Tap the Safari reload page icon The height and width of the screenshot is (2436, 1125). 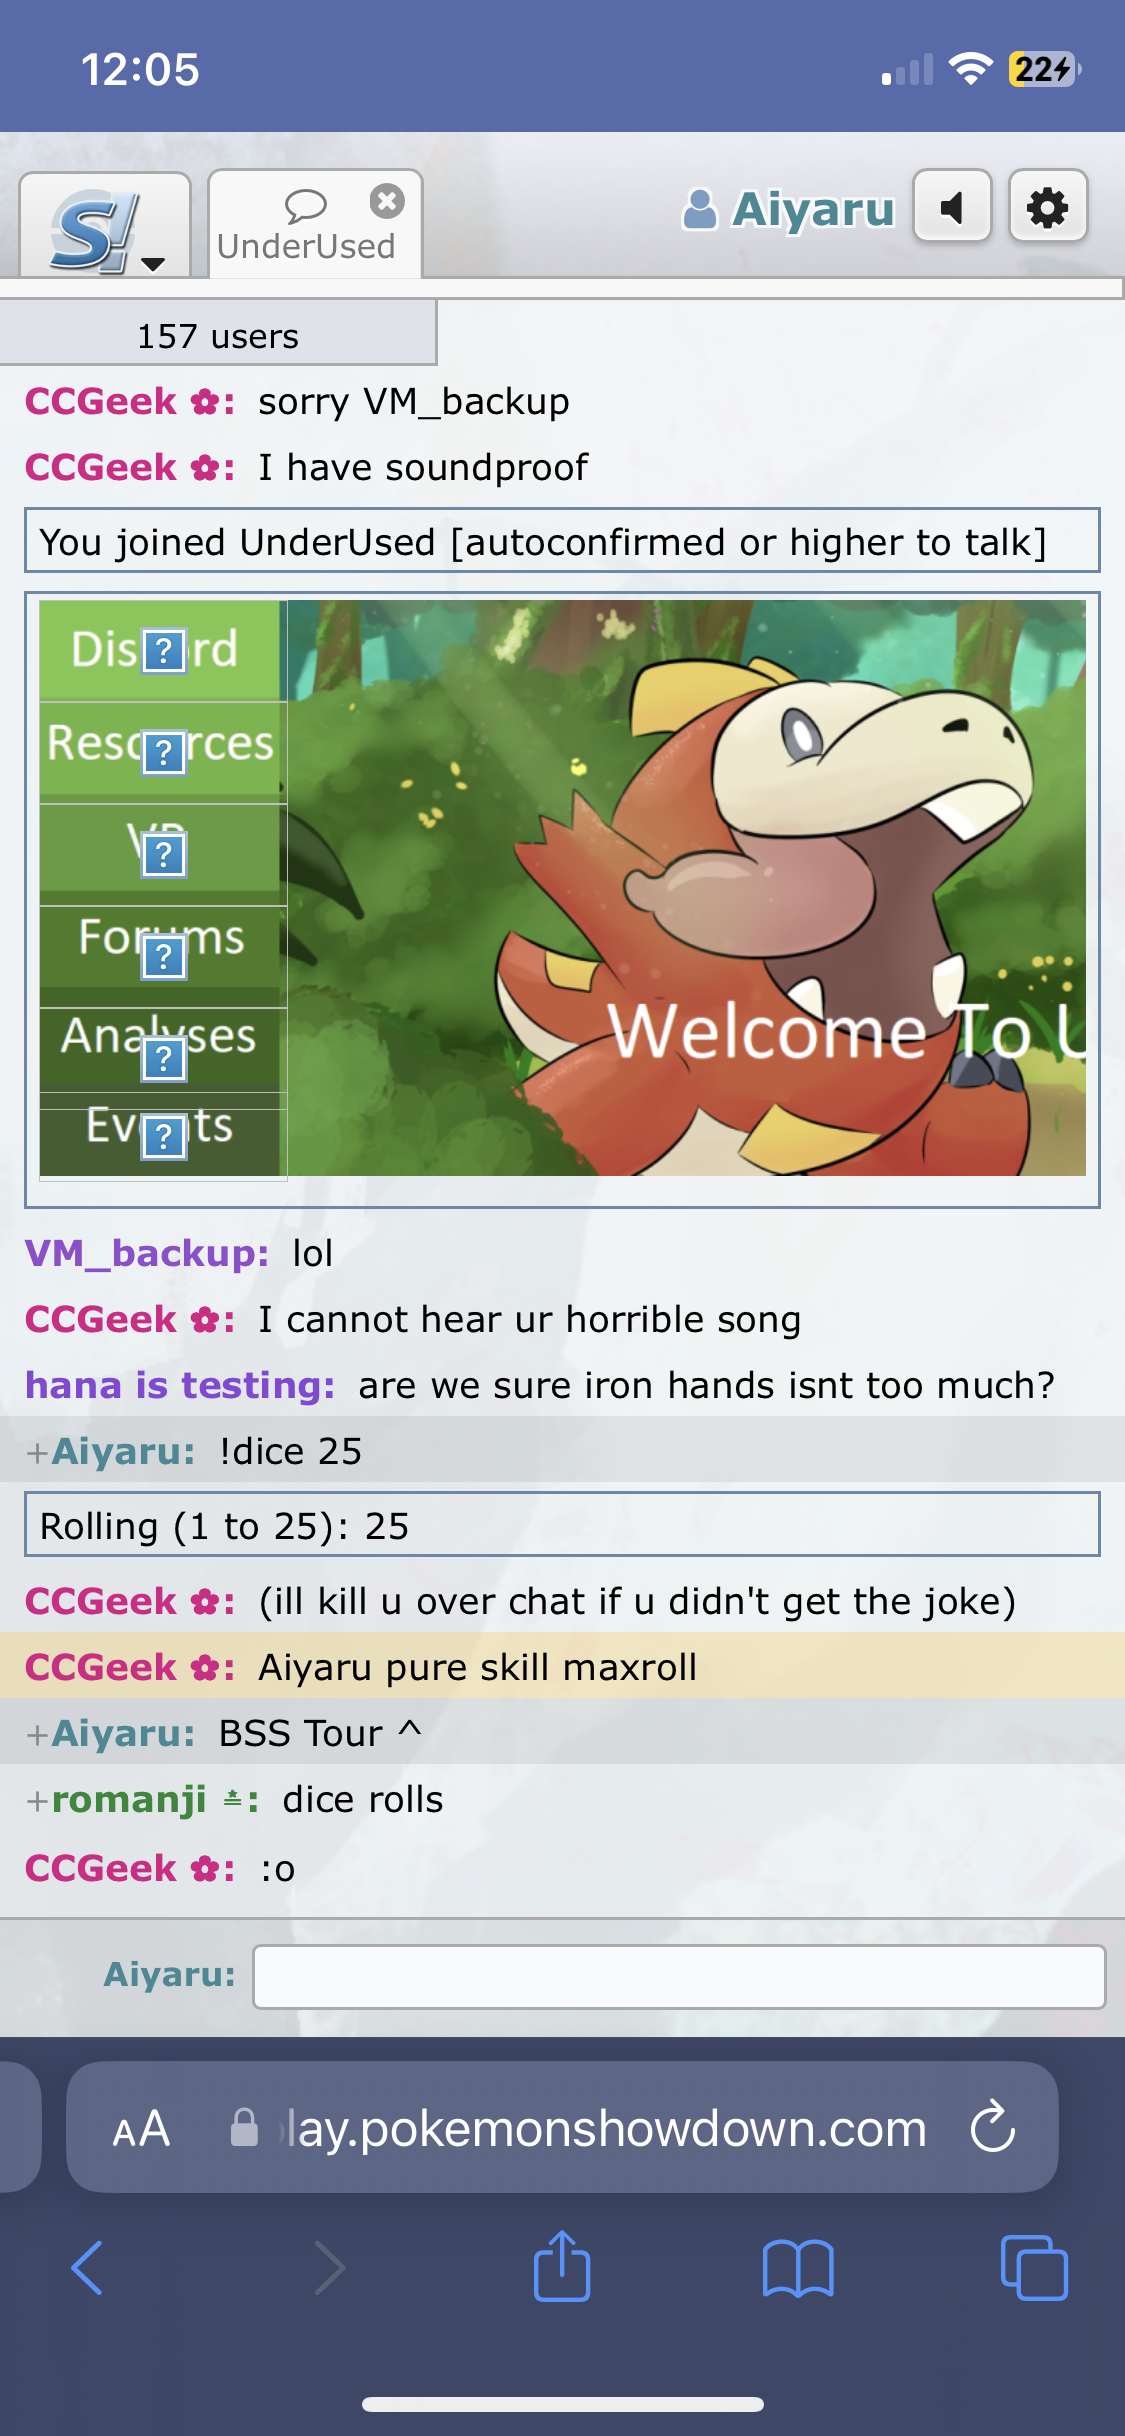coord(993,2127)
